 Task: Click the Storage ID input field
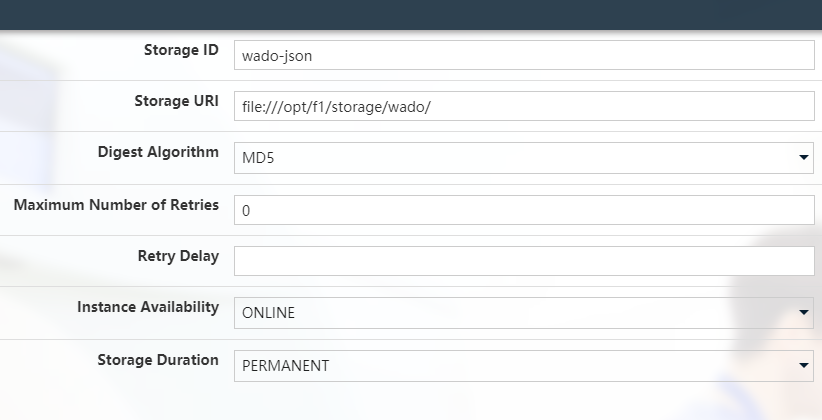point(524,55)
